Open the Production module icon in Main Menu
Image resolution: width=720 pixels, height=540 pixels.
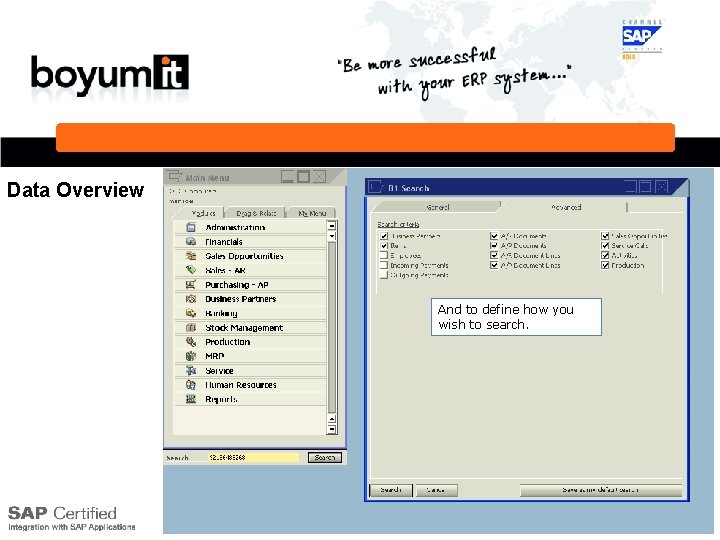(191, 342)
